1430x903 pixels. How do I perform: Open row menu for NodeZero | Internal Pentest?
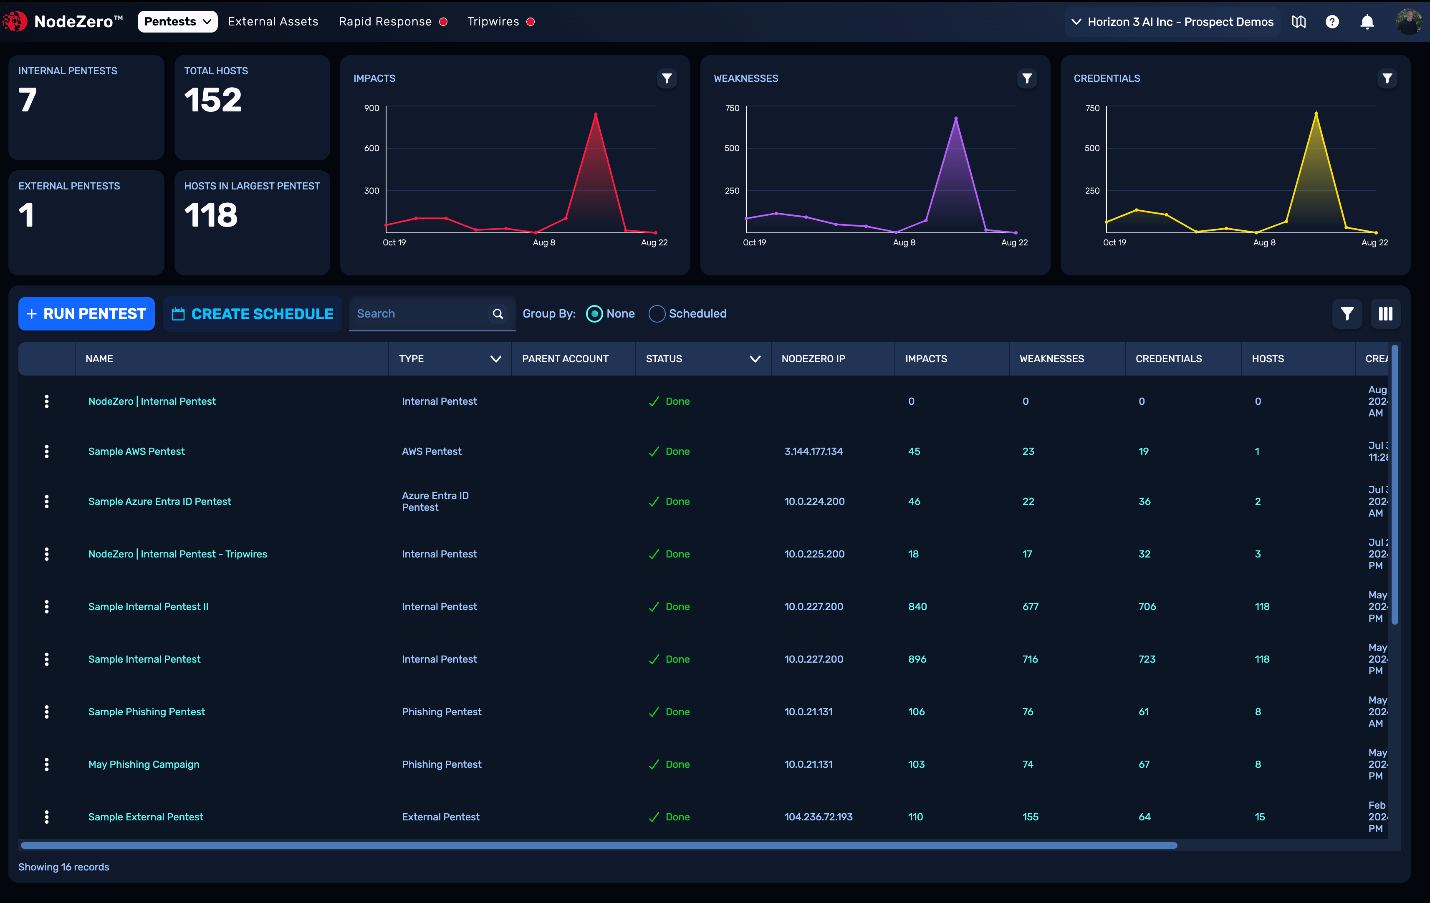[x=46, y=401]
